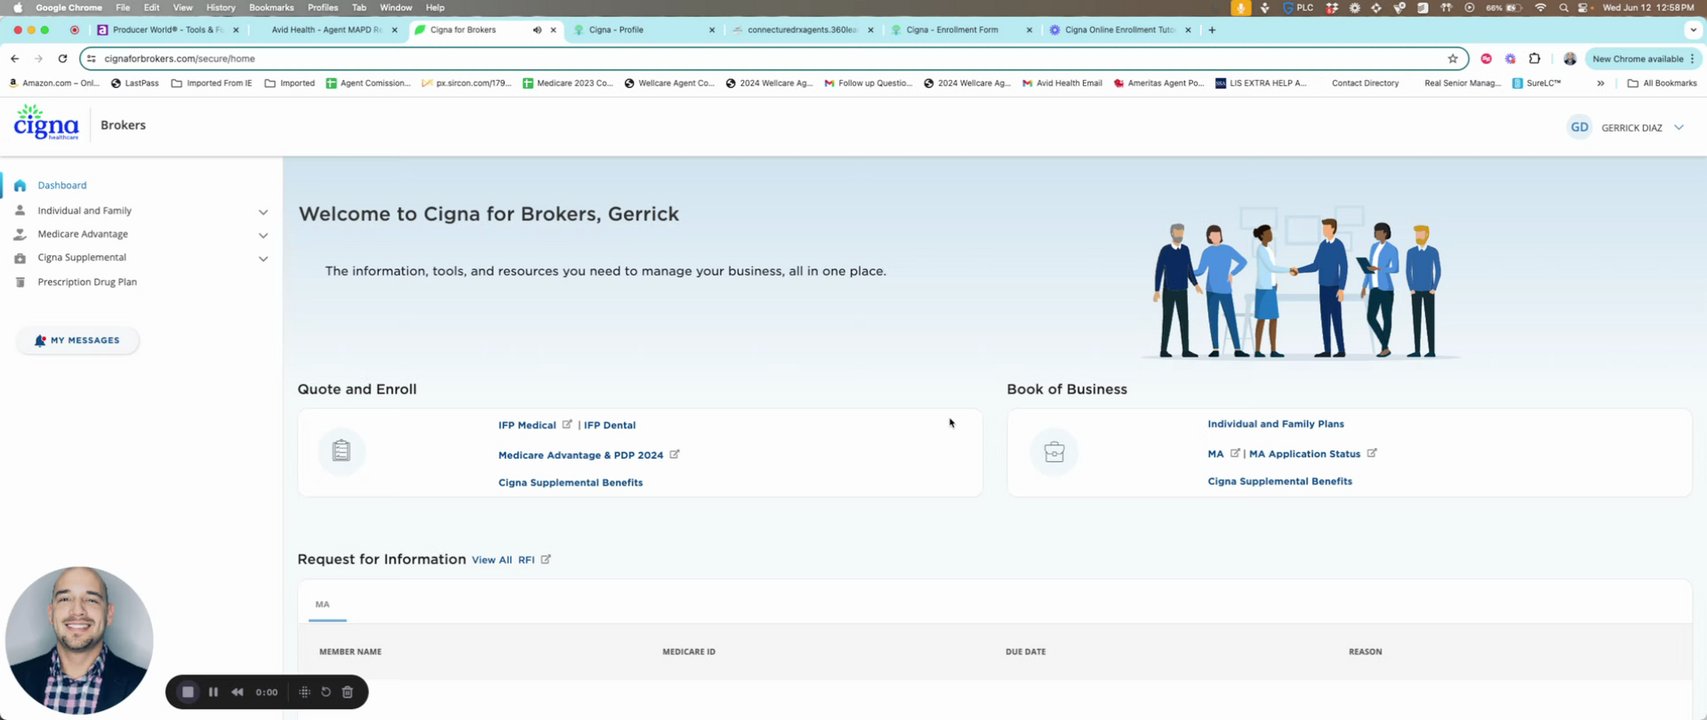
Task: Open the All Bookmarks folder
Action: tap(1662, 83)
